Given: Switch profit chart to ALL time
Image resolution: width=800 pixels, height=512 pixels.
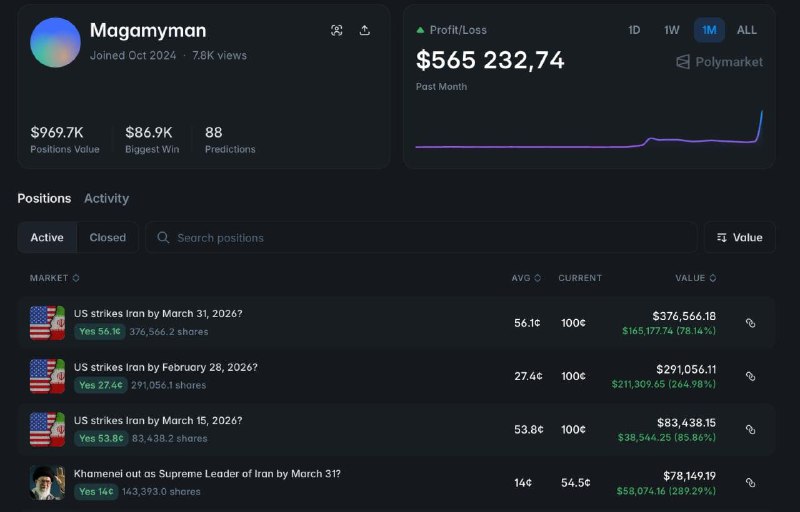Looking at the screenshot, I should (x=747, y=30).
